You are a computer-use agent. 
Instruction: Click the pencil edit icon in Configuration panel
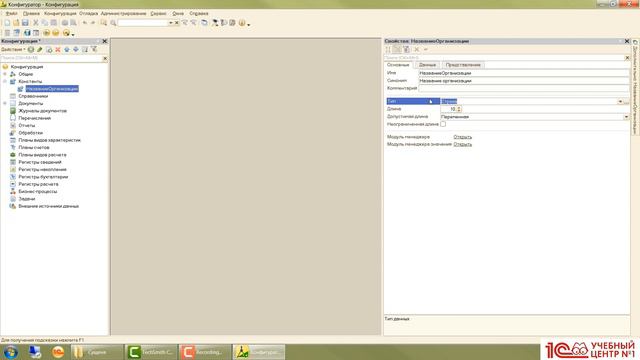pyautogui.click(x=40, y=49)
